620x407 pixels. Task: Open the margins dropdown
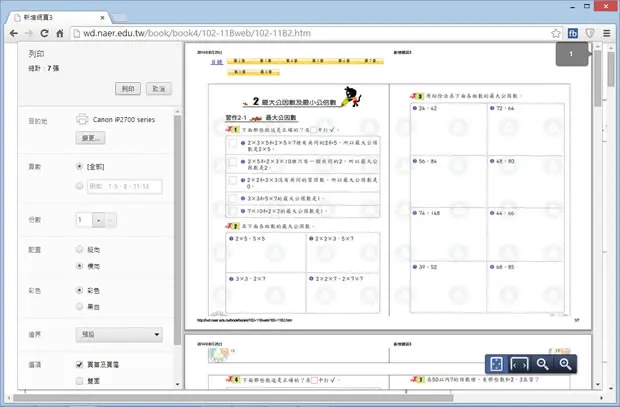119,335
